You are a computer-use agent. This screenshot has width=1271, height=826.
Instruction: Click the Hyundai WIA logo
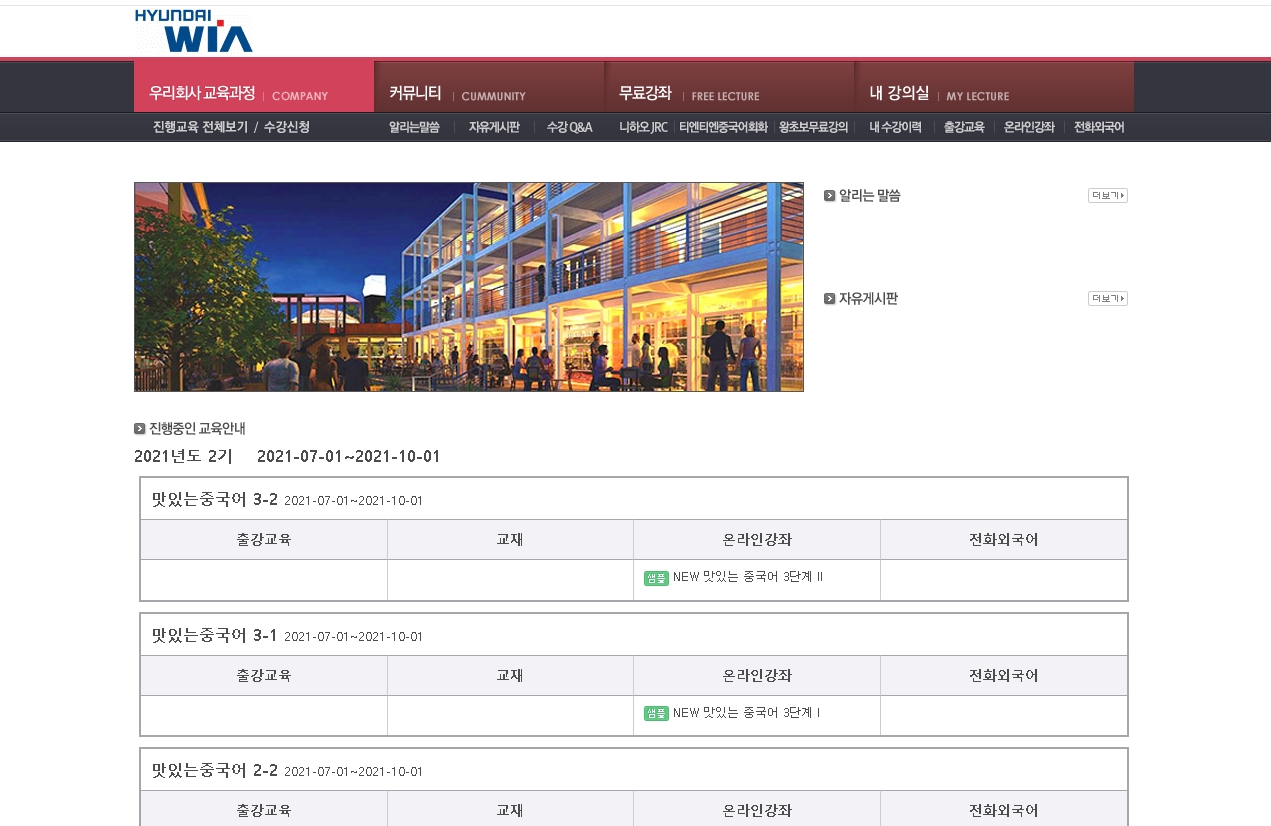tap(194, 30)
